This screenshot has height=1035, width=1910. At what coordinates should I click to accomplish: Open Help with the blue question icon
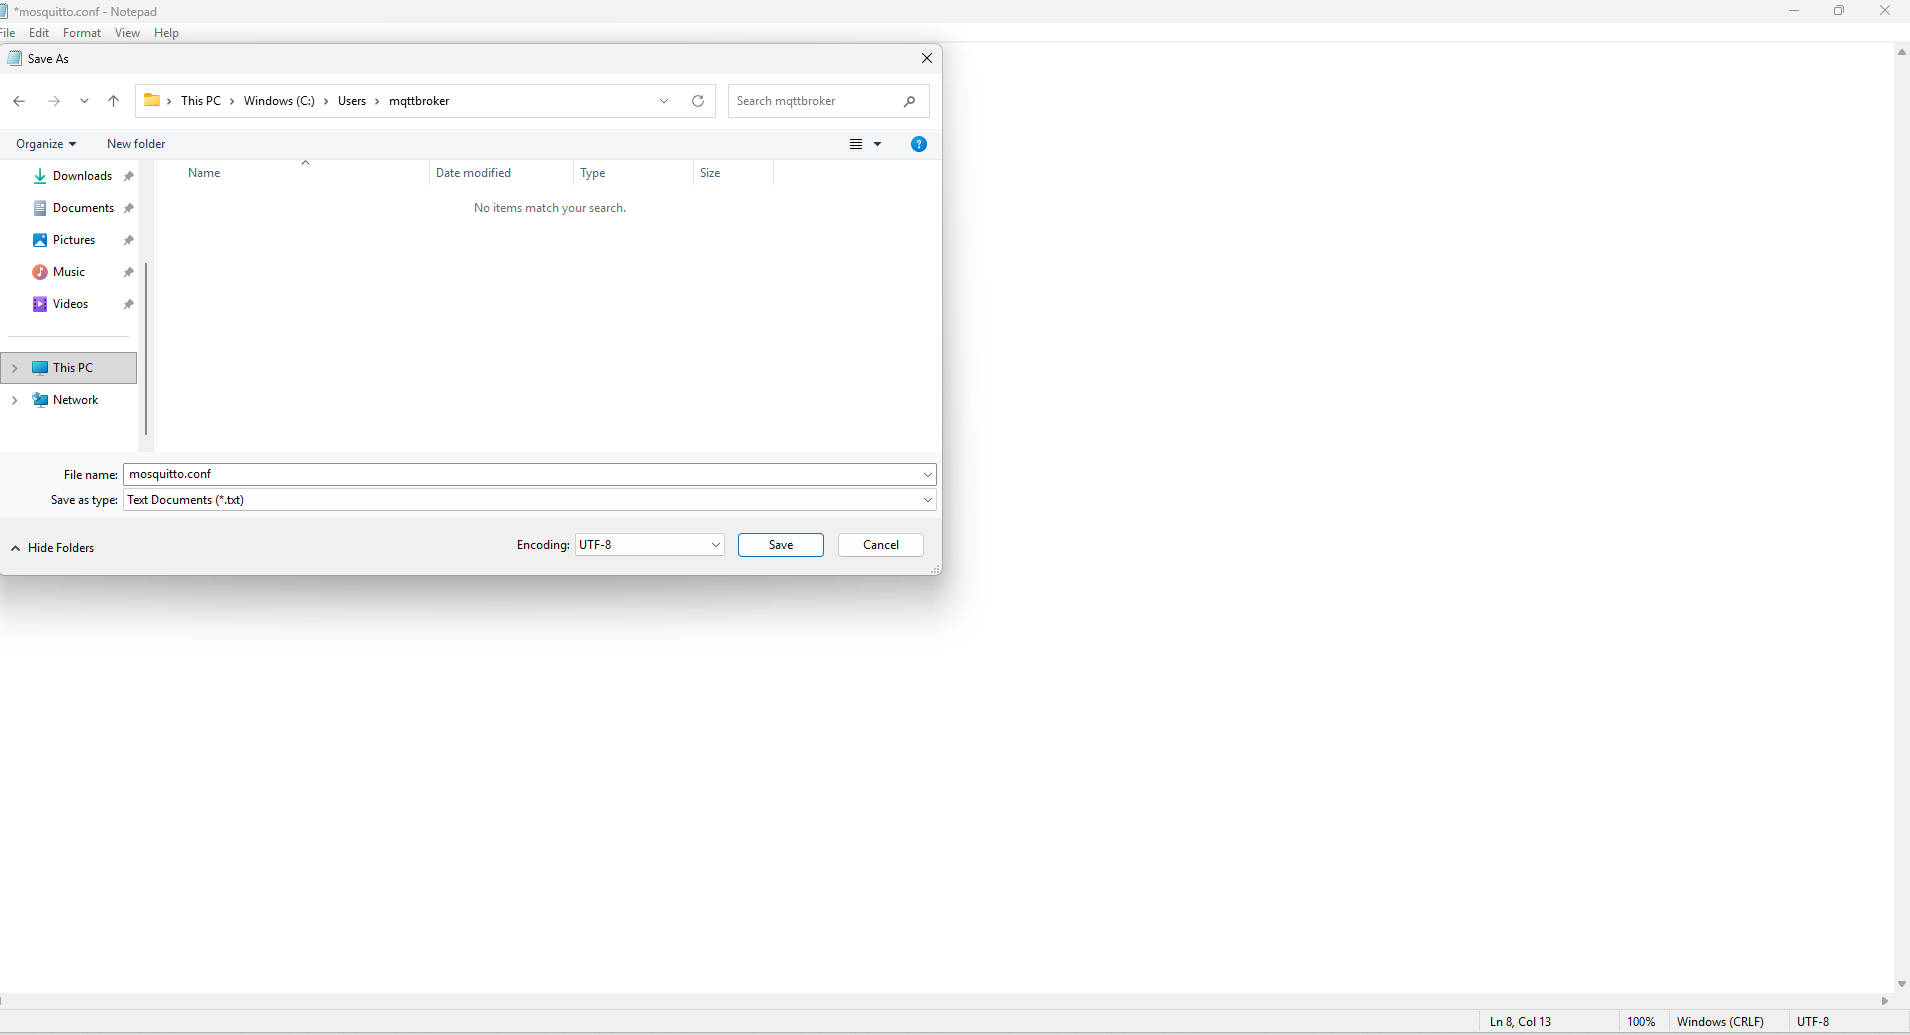pyautogui.click(x=919, y=144)
